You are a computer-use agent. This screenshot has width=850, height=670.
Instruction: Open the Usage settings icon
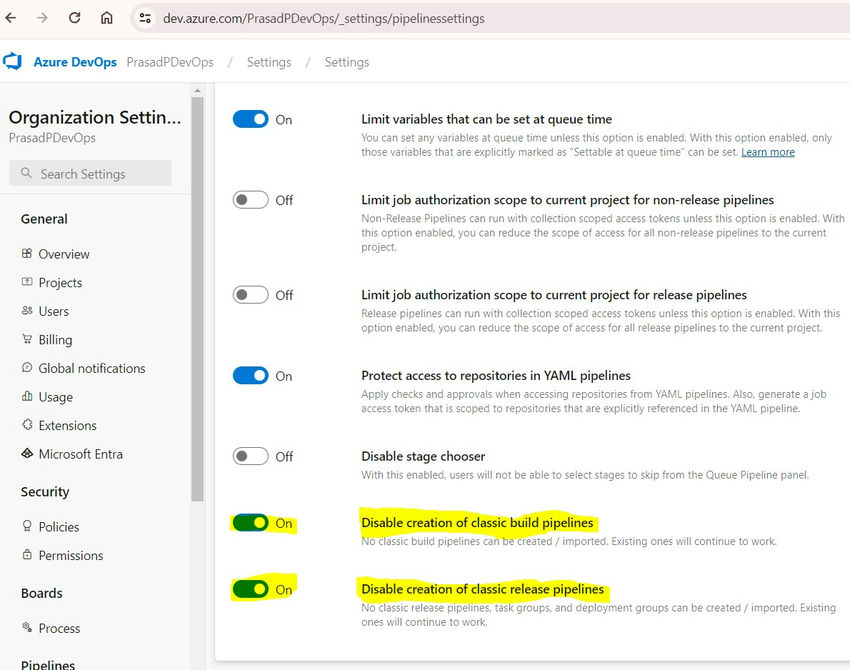[x=25, y=397]
